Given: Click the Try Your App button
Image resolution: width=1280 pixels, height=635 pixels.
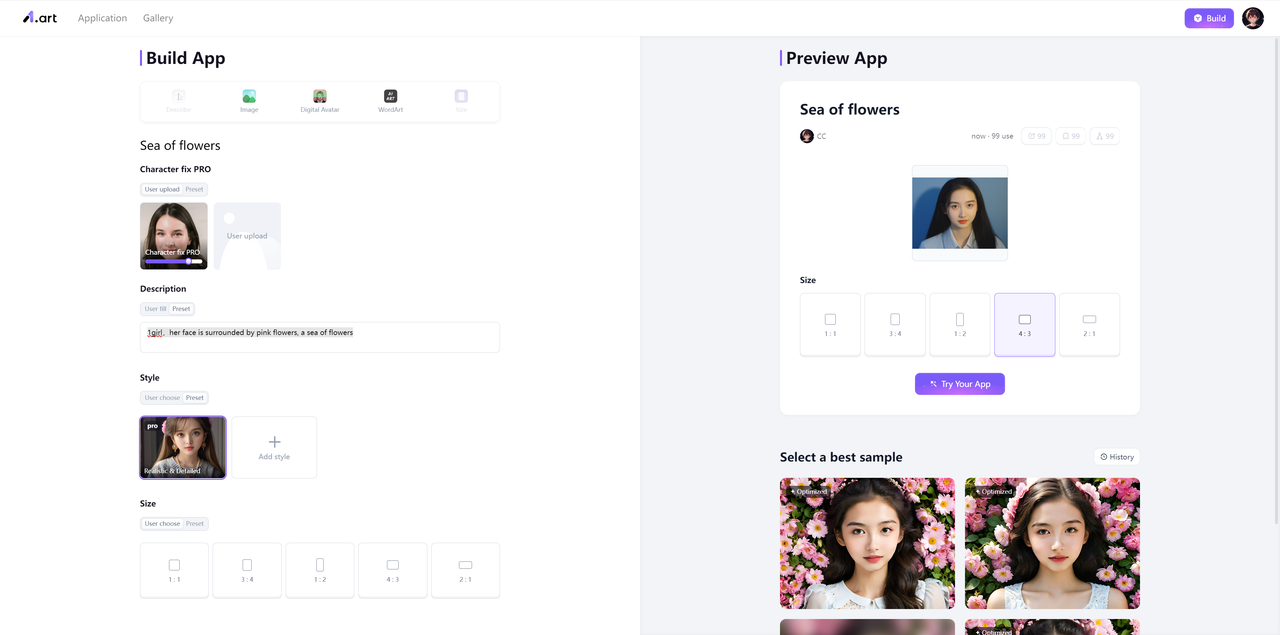Looking at the screenshot, I should coord(959,384).
